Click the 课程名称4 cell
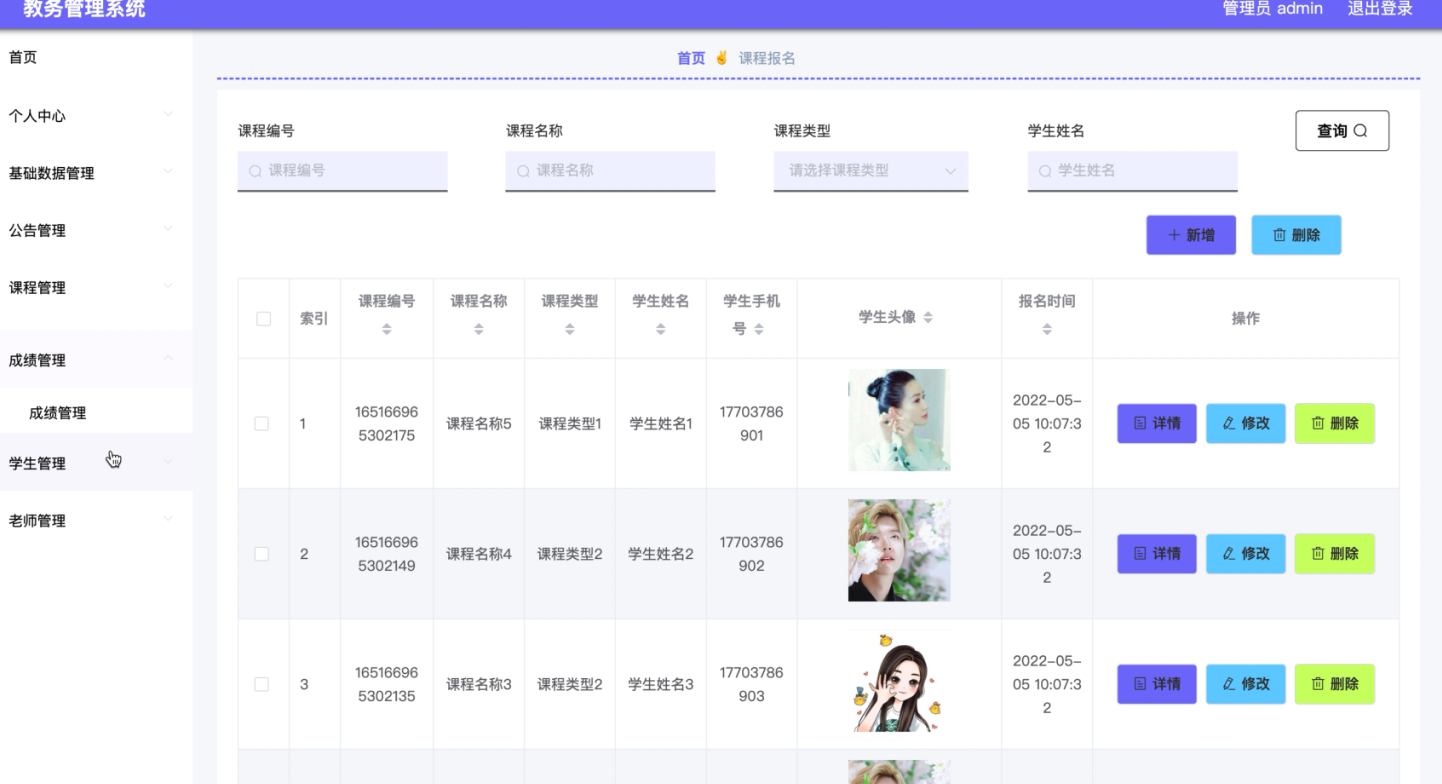The width and height of the screenshot is (1442, 784). click(479, 554)
